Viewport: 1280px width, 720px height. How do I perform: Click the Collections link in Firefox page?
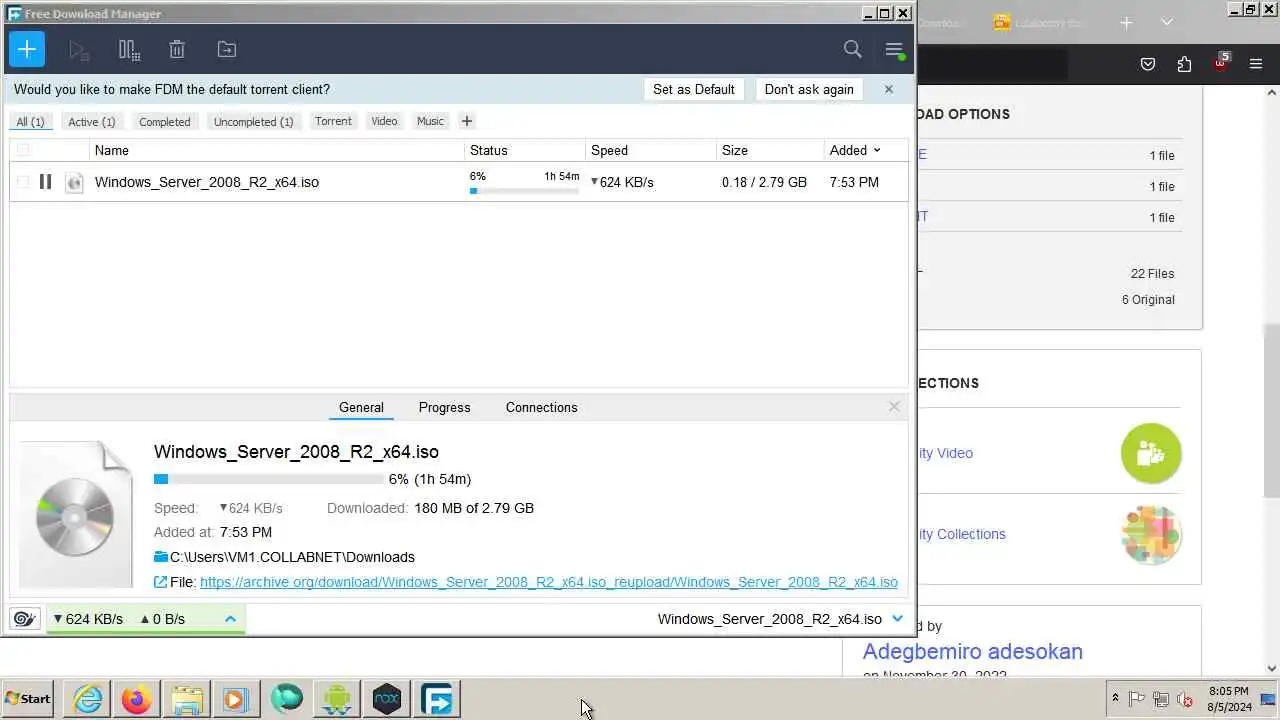click(x=962, y=534)
